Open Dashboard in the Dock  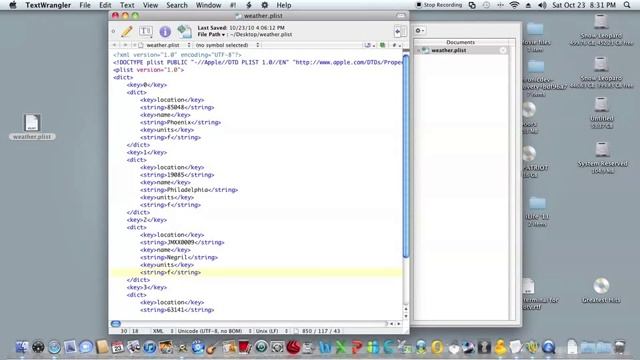pyautogui.click(x=38, y=347)
